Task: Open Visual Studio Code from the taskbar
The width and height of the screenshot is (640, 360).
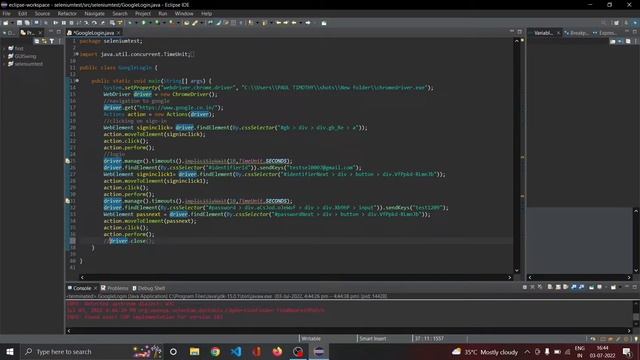Action: coord(236,351)
